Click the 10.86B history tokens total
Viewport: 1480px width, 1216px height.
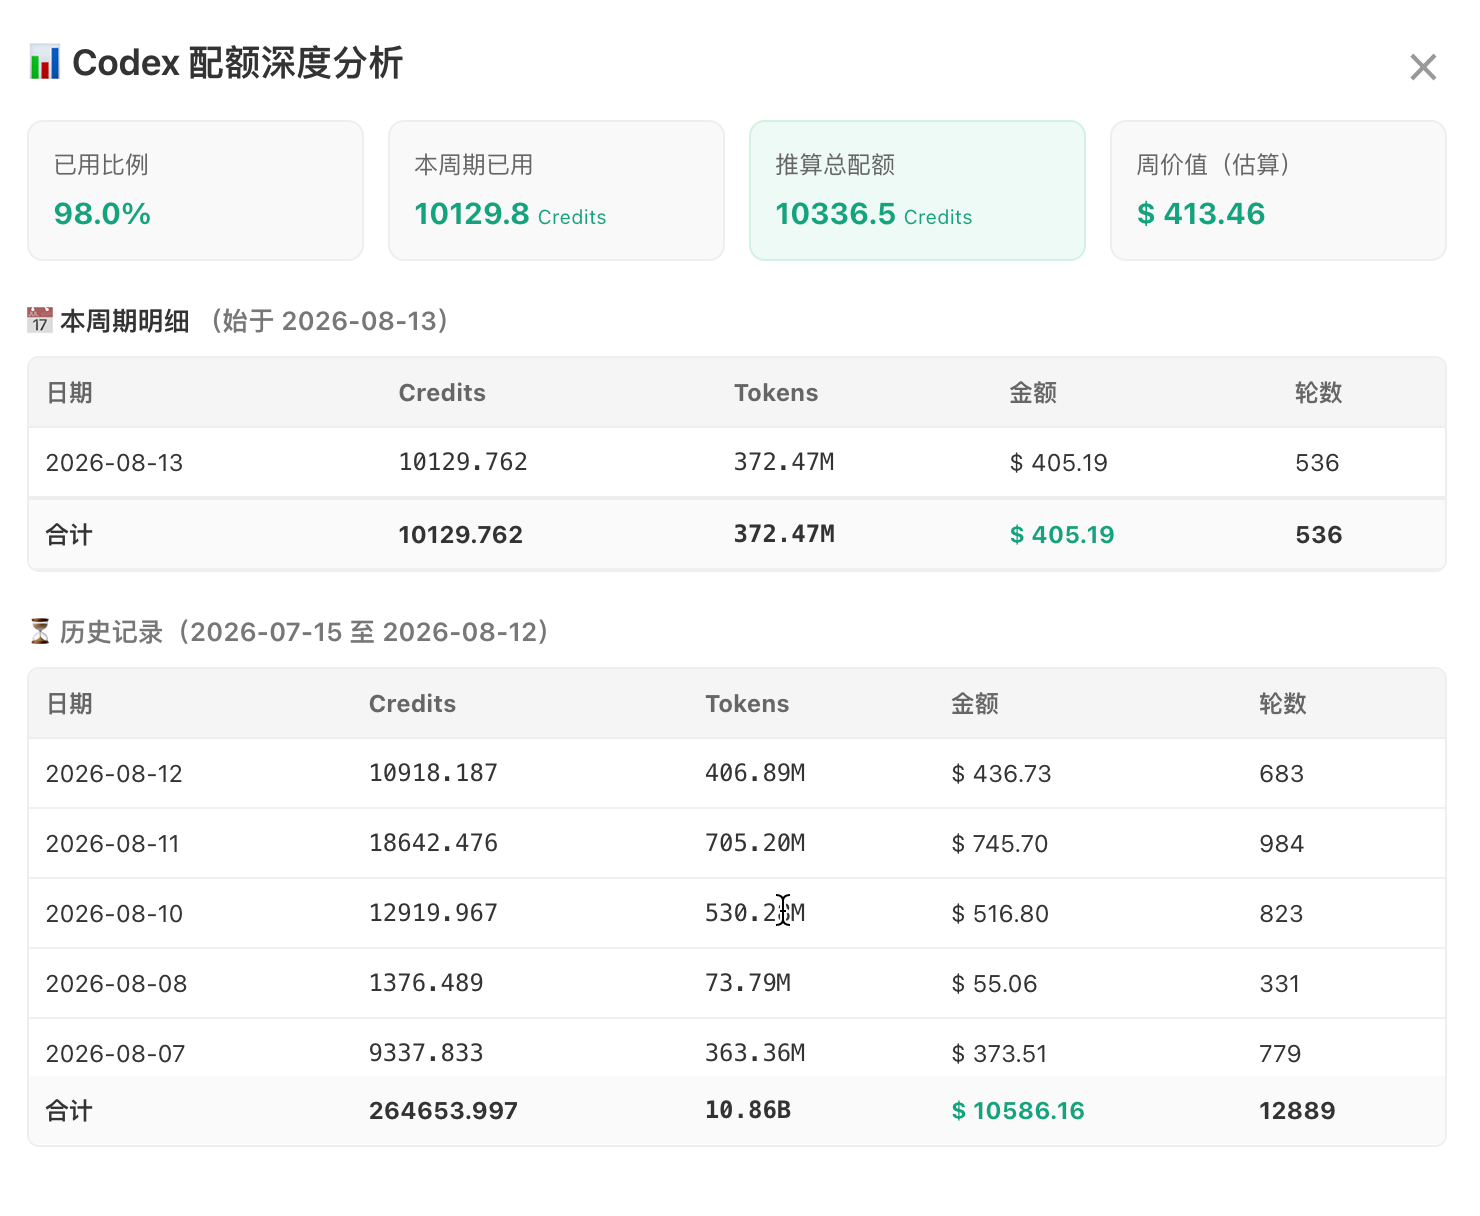[x=748, y=1110]
